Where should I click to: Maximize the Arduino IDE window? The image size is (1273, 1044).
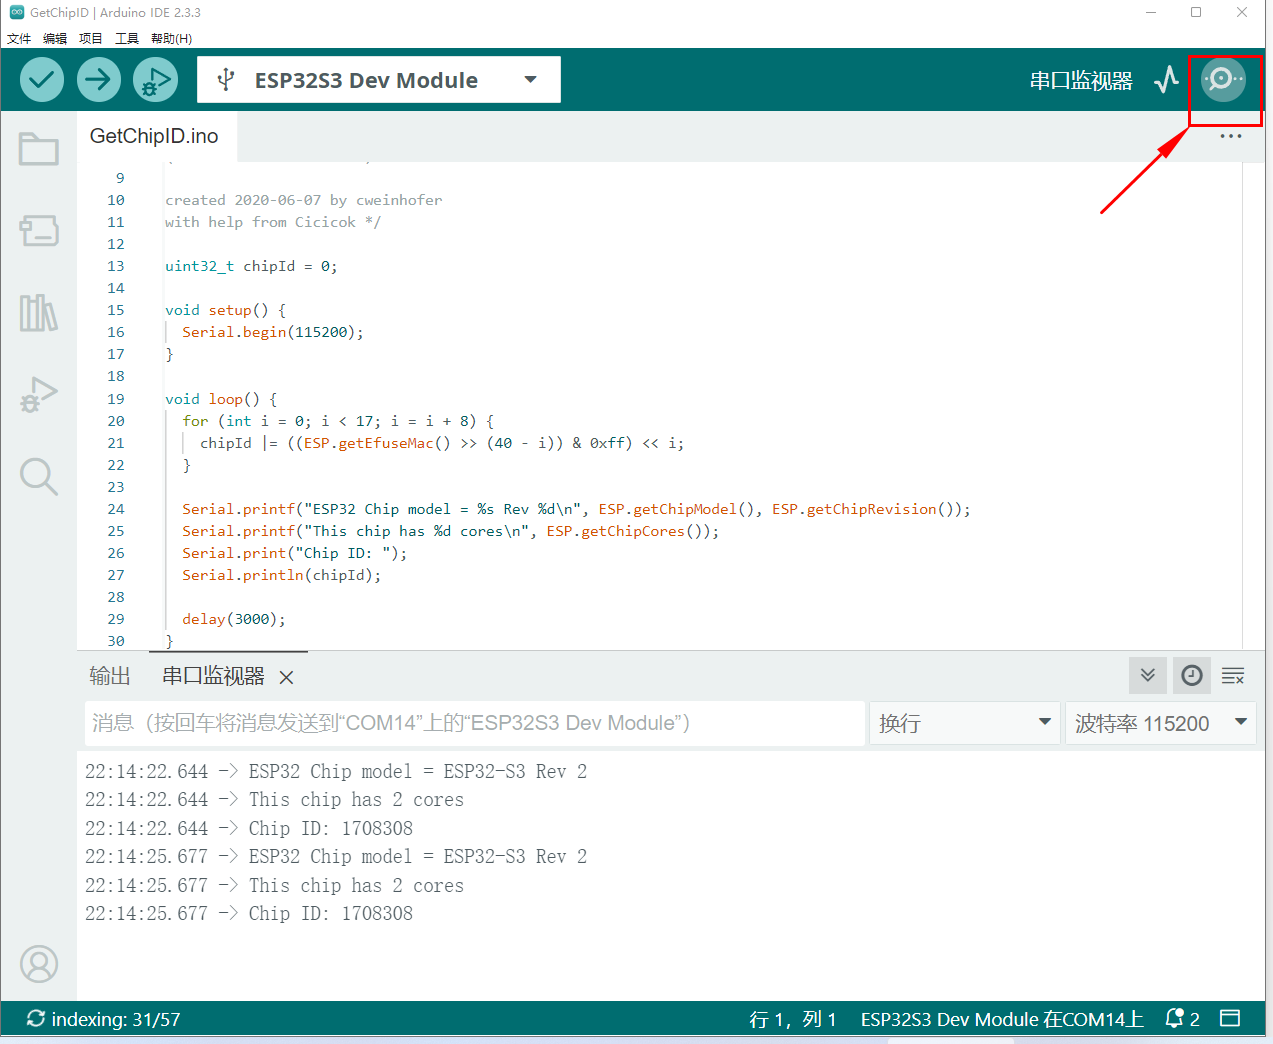(x=1196, y=12)
